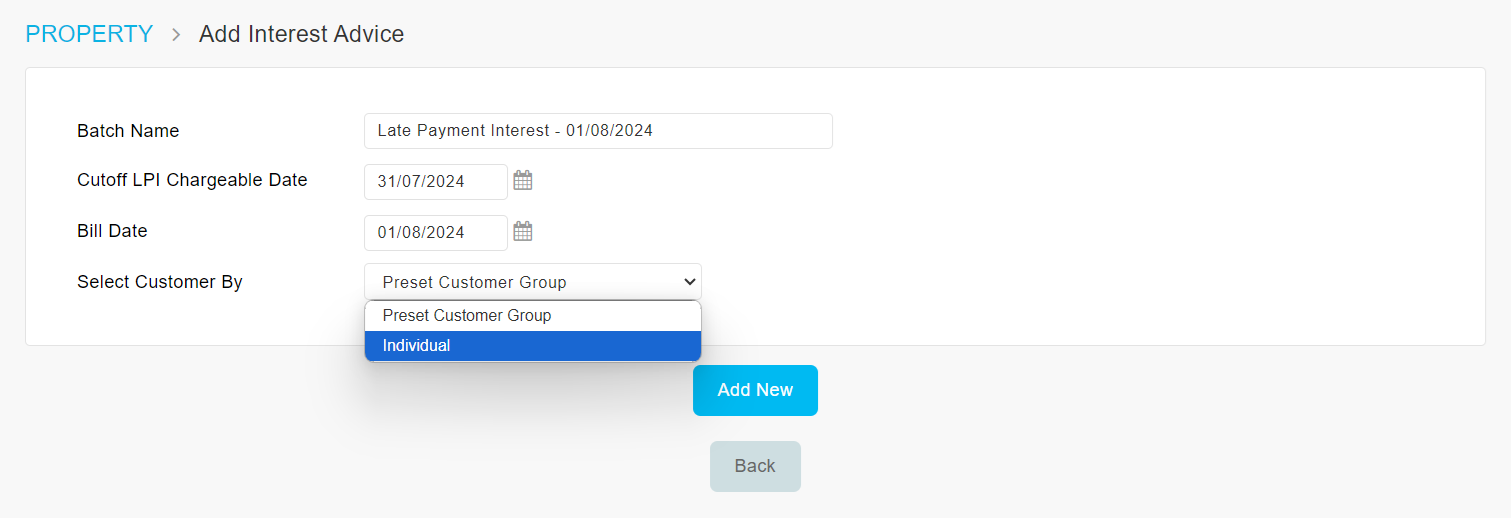Image resolution: width=1511 pixels, height=518 pixels.
Task: Click the arrow on the customer dropdown
Action: tap(689, 282)
